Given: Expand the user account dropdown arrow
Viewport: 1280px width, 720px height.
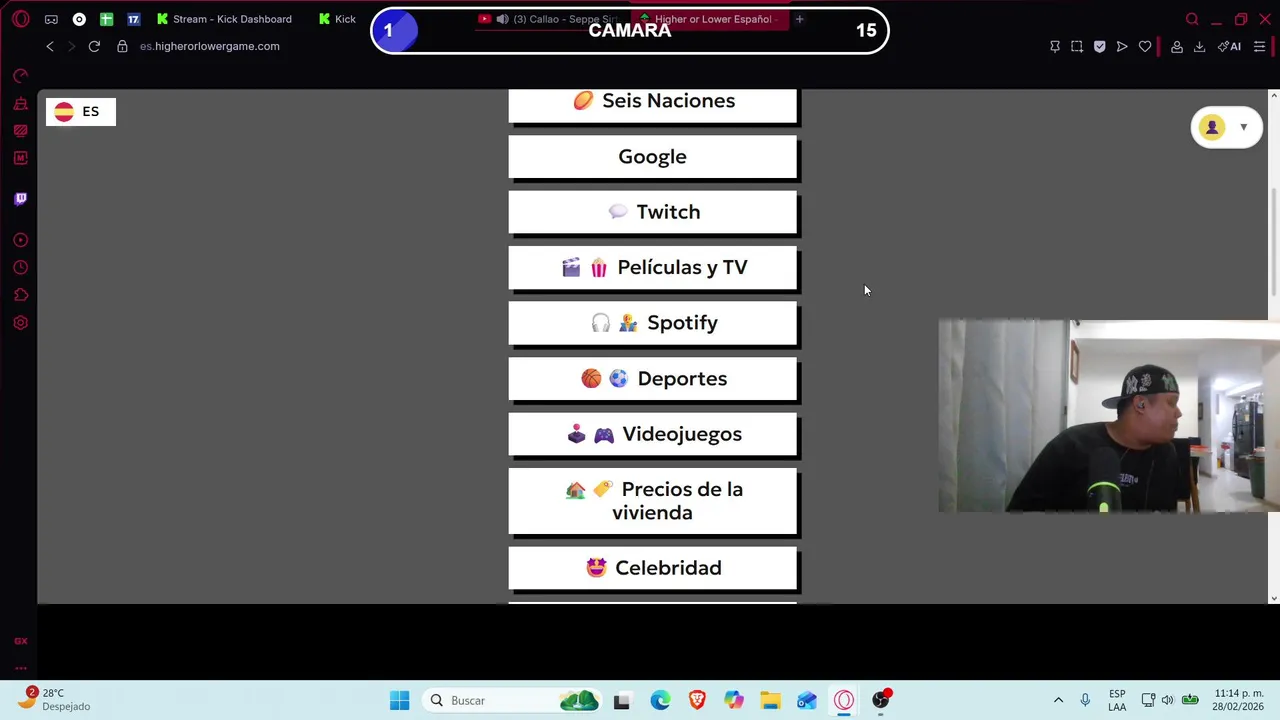Looking at the screenshot, I should click(1243, 127).
